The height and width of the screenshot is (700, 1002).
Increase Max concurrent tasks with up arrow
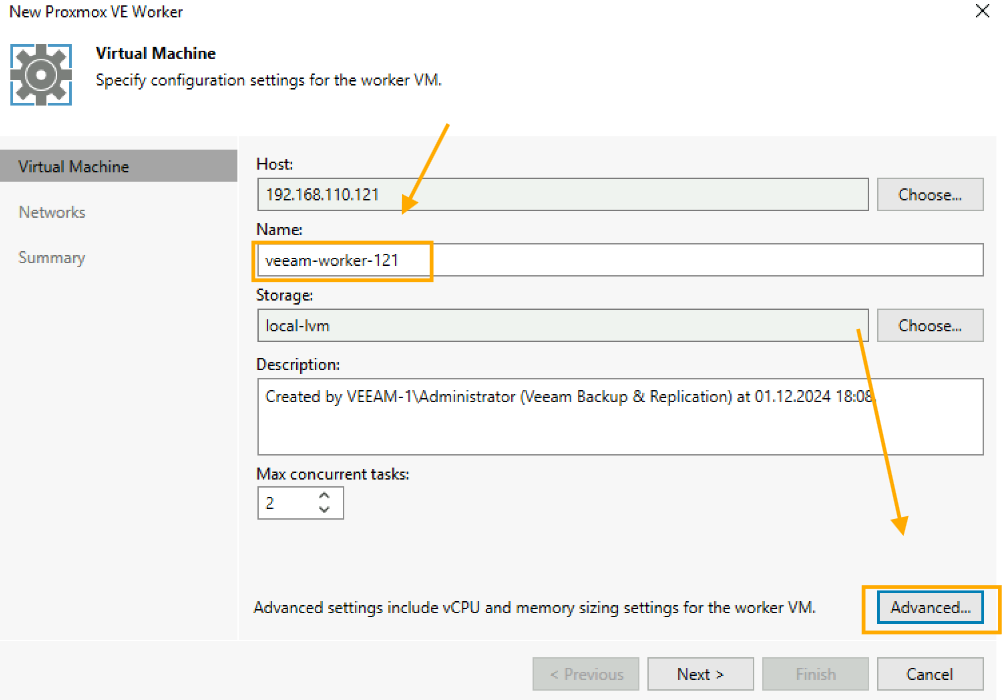click(x=324, y=496)
